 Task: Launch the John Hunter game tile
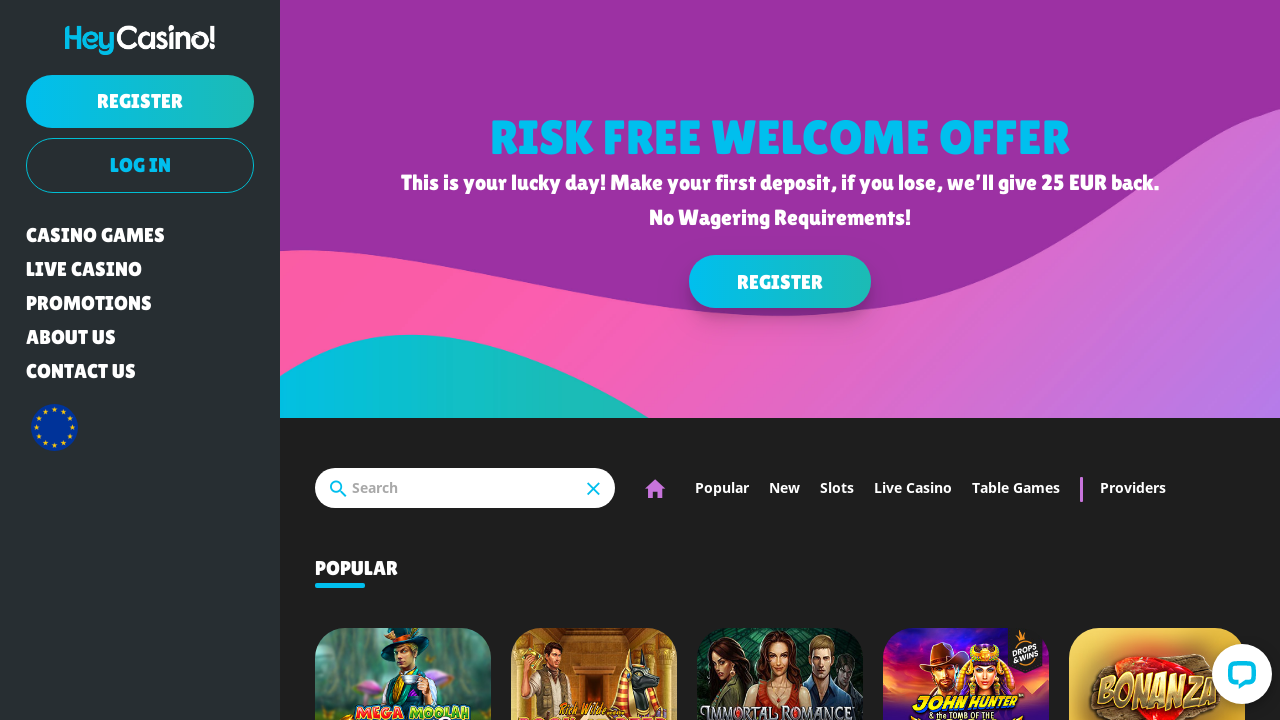966,674
